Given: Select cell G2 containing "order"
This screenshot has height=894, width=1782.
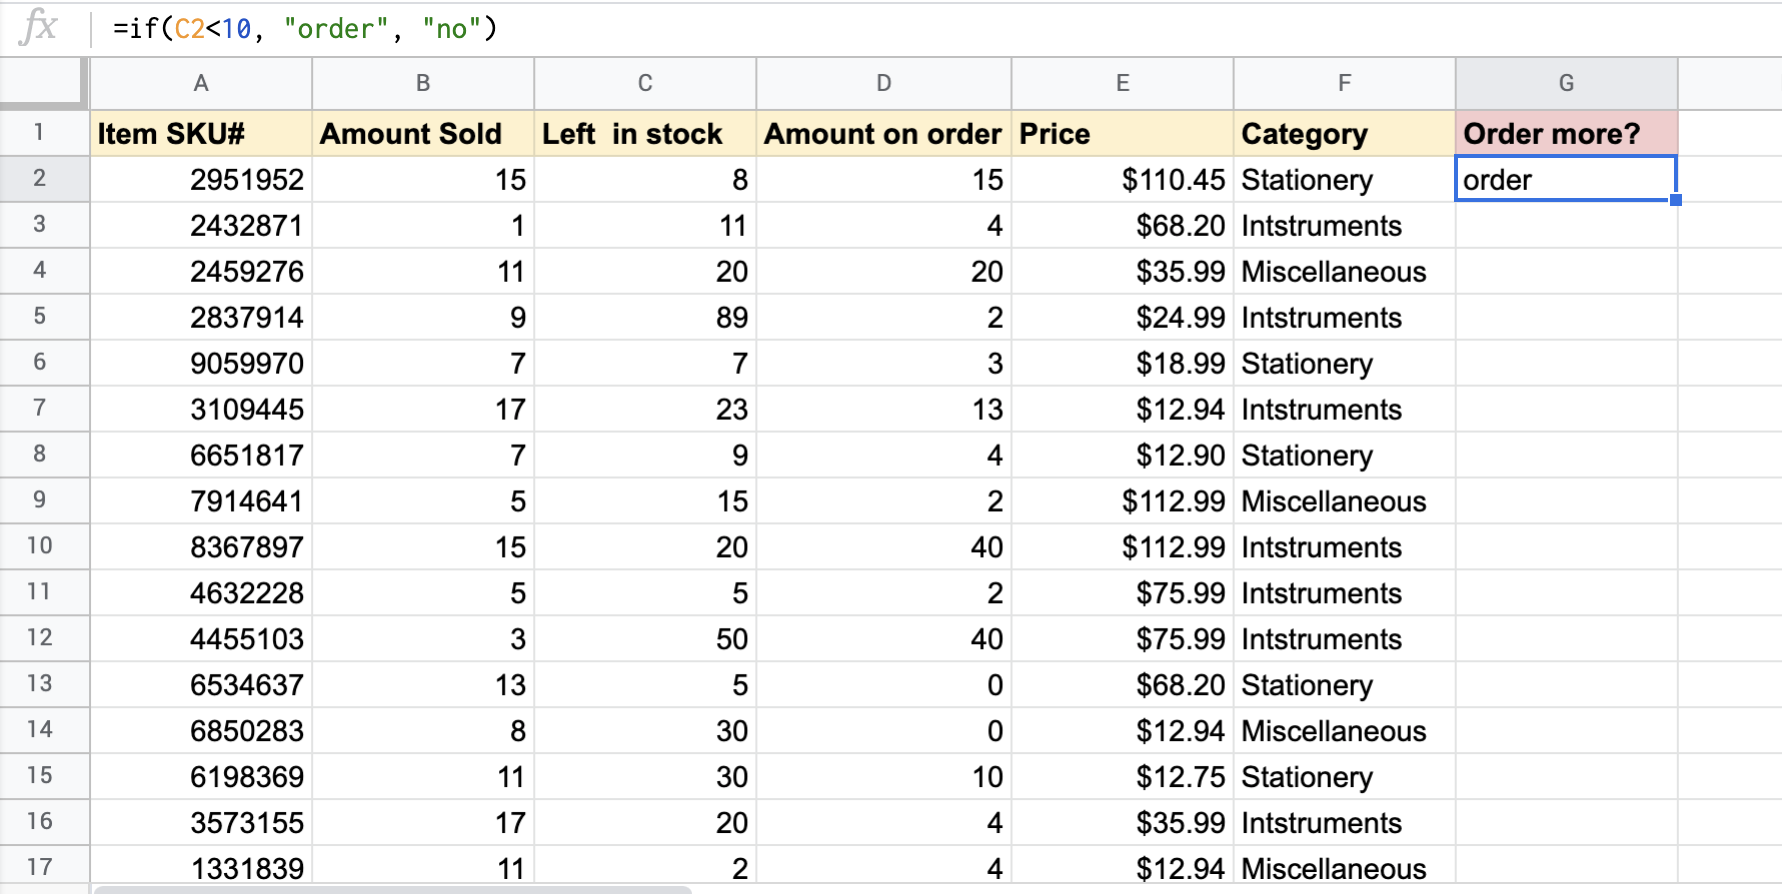Looking at the screenshot, I should click(x=1566, y=179).
